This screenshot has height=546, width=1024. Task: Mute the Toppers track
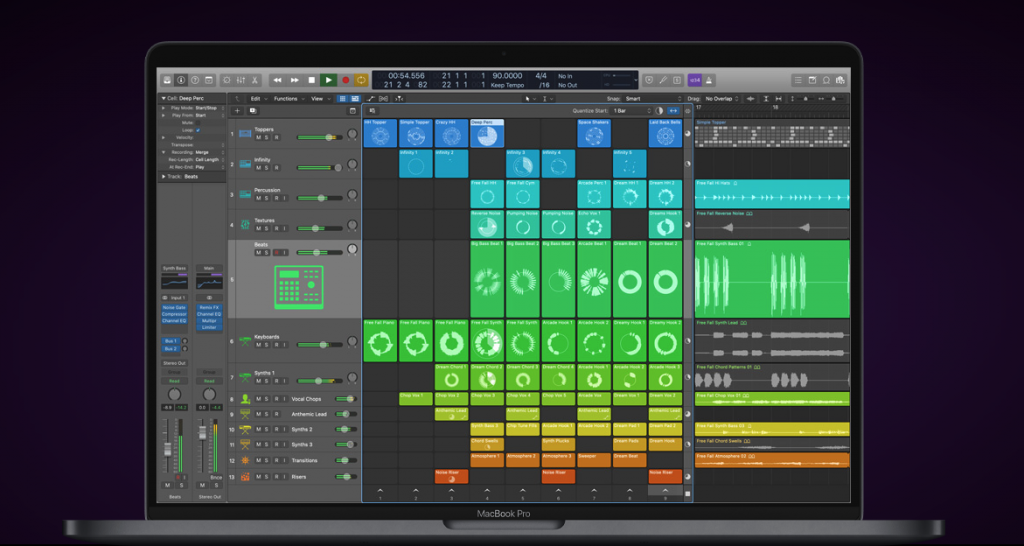[258, 137]
